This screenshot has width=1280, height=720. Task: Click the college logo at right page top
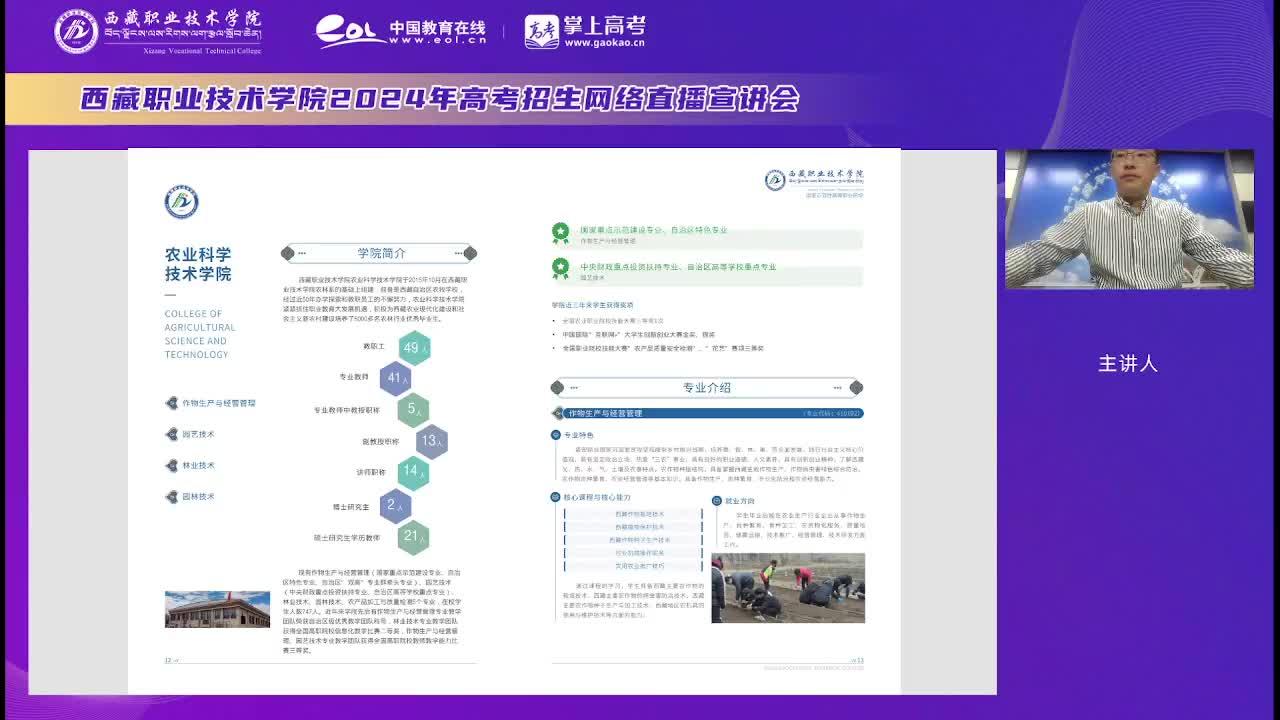pyautogui.click(x=775, y=180)
